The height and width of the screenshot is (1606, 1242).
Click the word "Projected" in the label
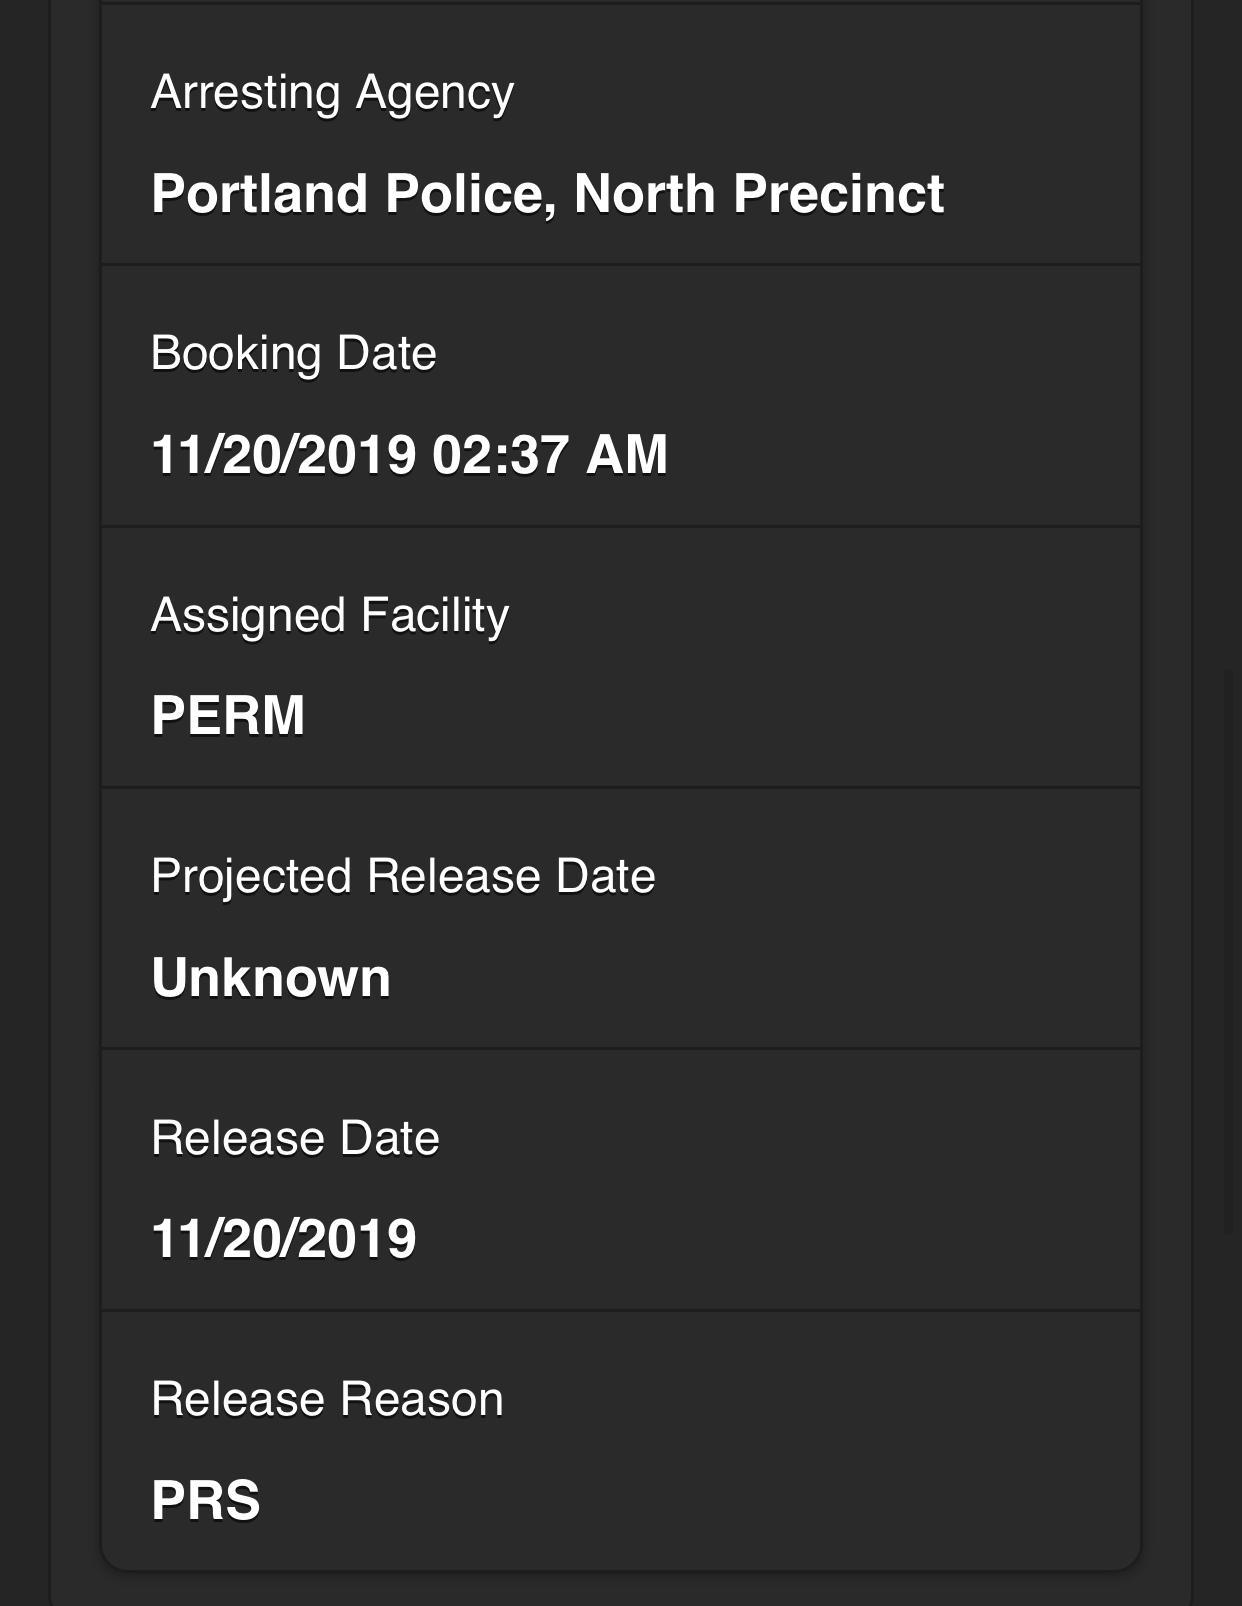(251, 877)
